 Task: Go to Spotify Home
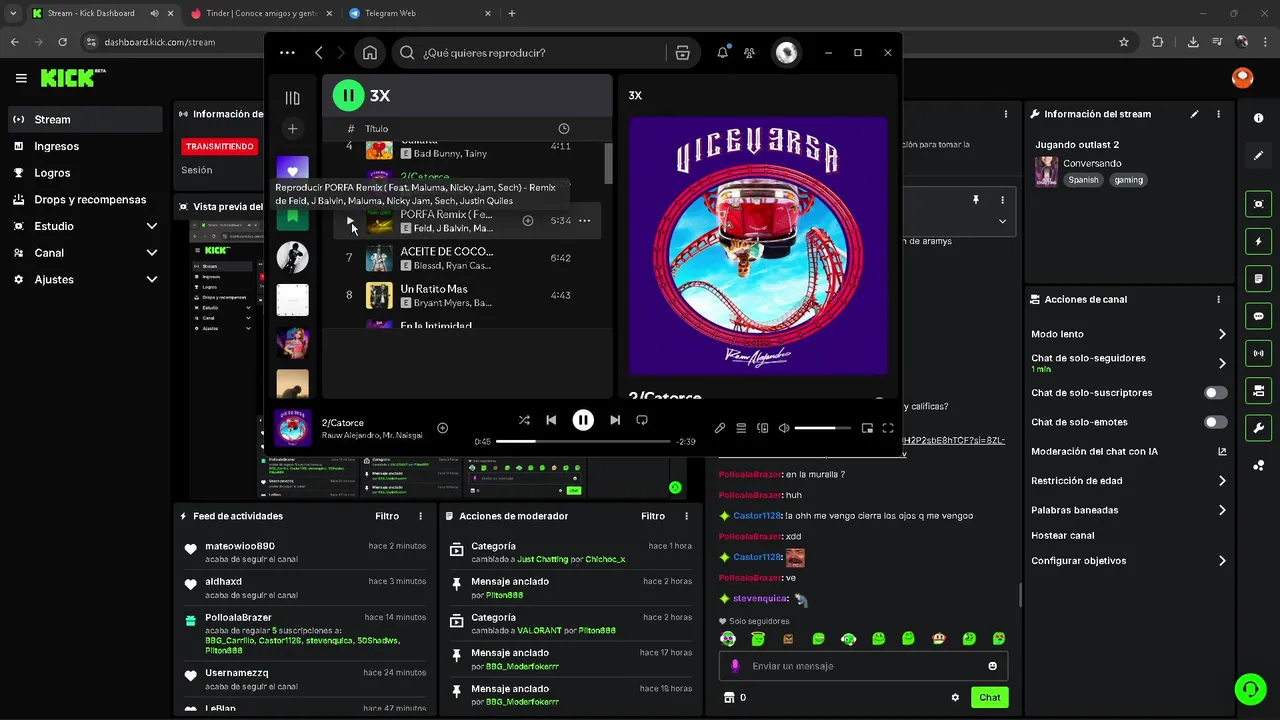coord(370,53)
